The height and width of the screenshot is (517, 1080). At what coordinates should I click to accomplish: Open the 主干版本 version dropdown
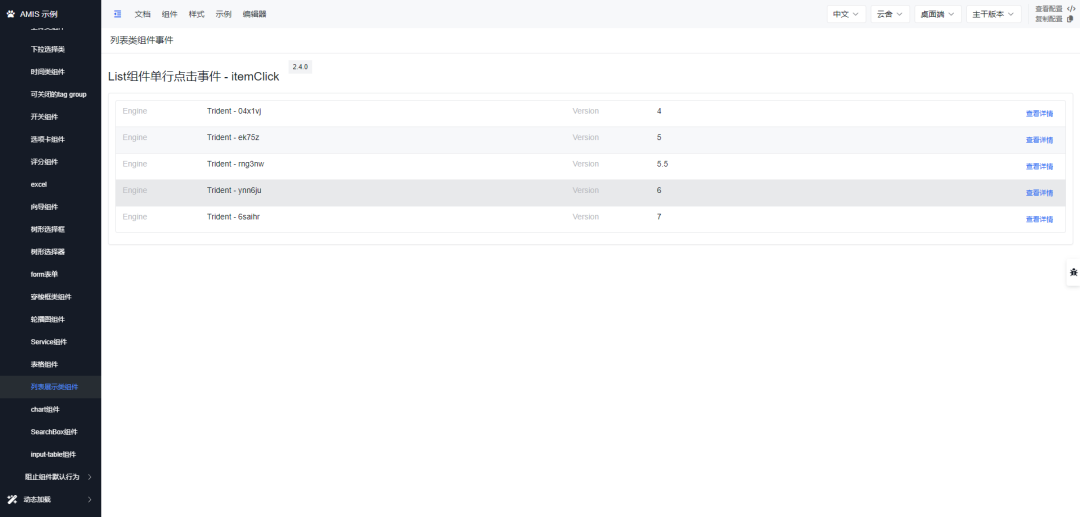click(993, 14)
